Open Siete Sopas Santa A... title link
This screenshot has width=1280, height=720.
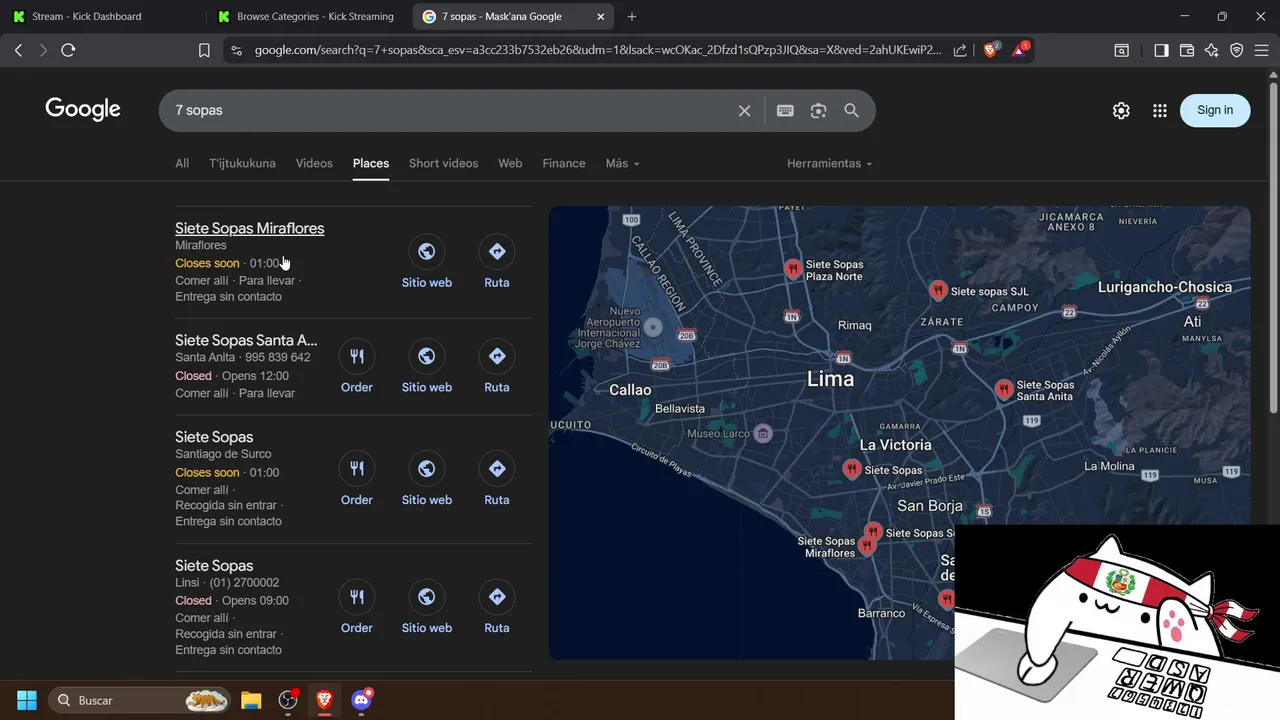pos(246,340)
